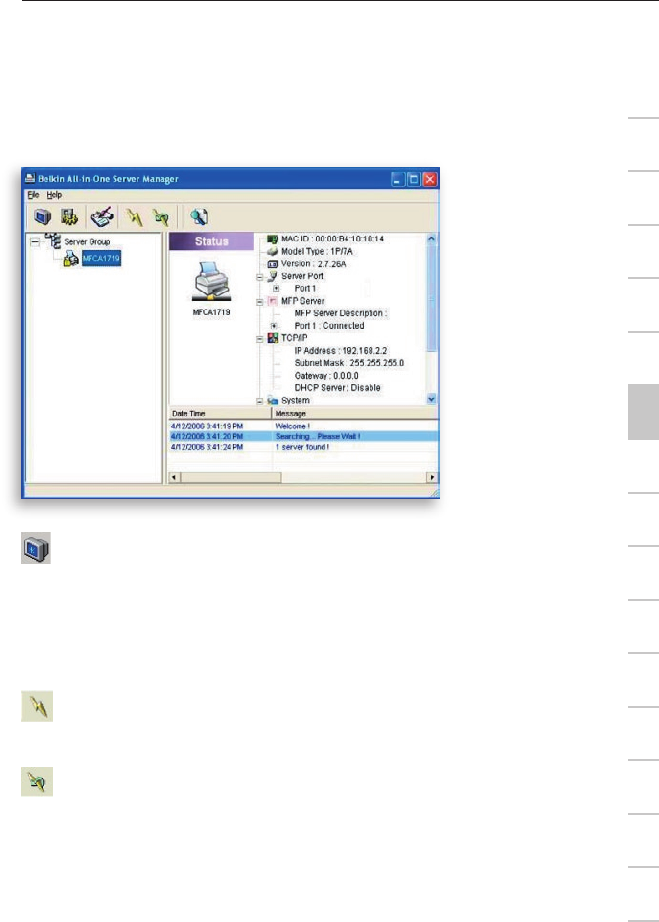Click the MAC ID chip icon
659x922 pixels.
coord(272,239)
